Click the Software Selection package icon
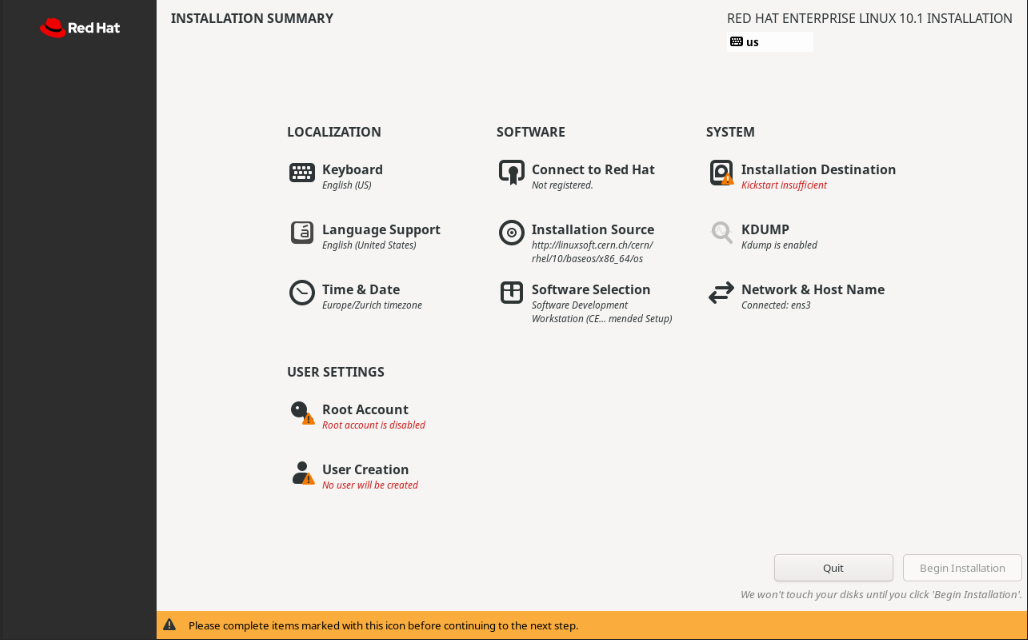Viewport: 1028px width, 640px height. 511,293
